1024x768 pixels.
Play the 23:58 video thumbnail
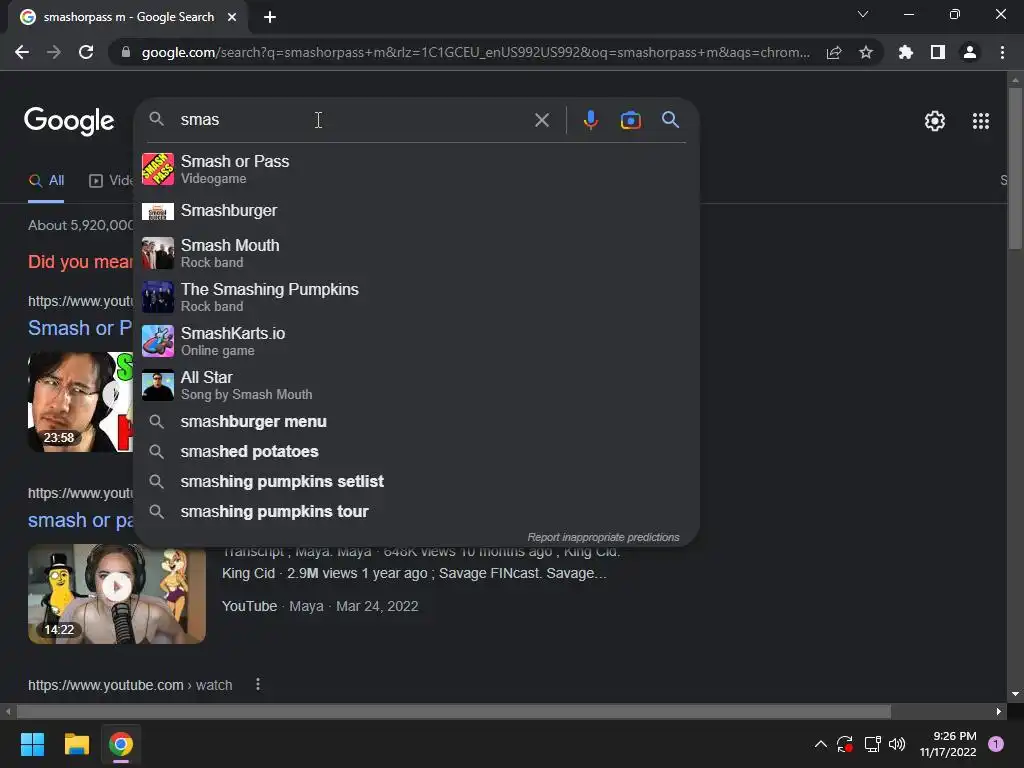coord(80,402)
